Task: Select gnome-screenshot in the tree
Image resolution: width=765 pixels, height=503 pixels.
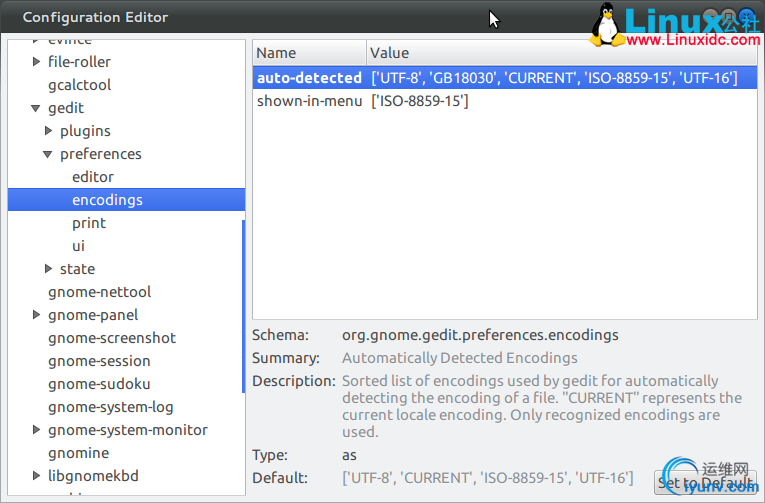Action: pos(112,338)
